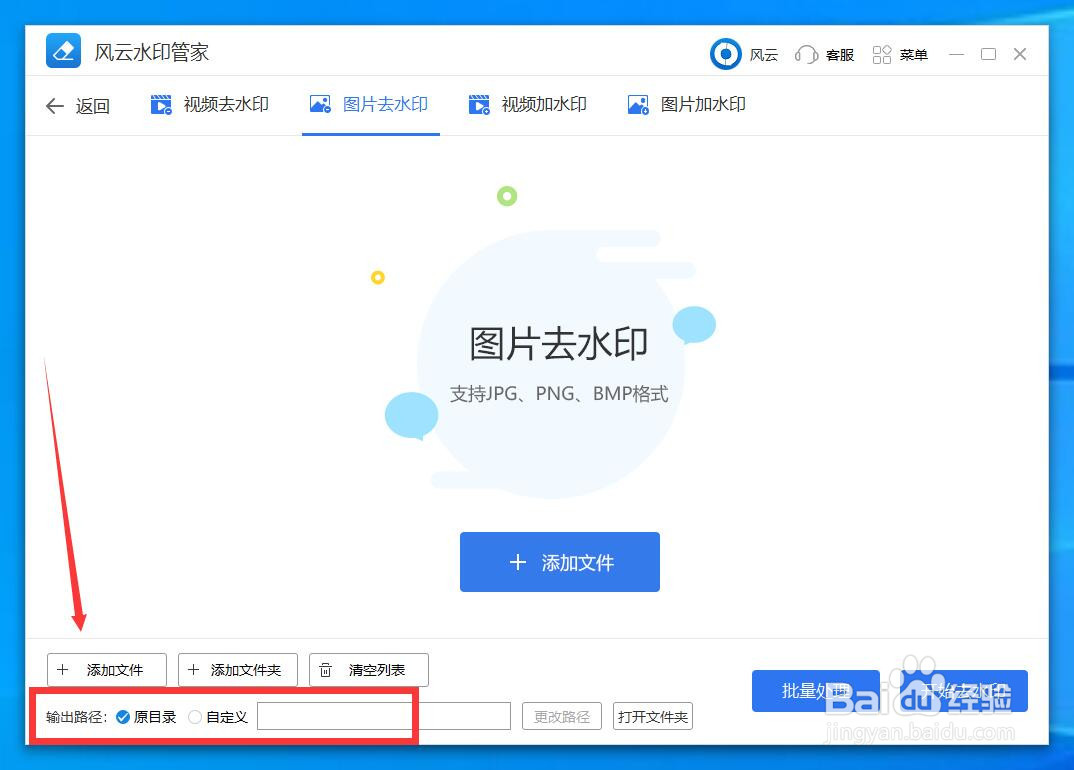1074x770 pixels.
Task: Enable custom output directory radio
Action: point(195,716)
